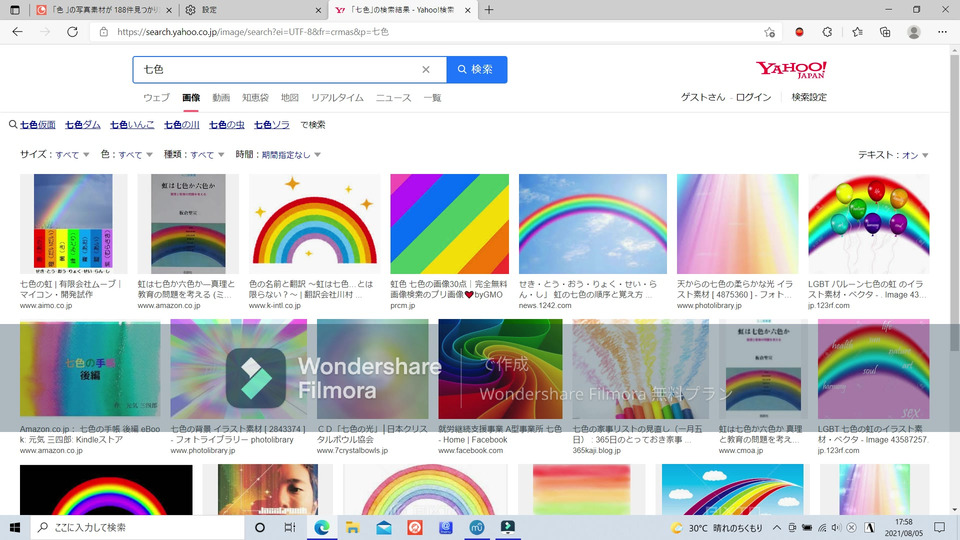
Task: View site information lock icon
Action: click(103, 32)
